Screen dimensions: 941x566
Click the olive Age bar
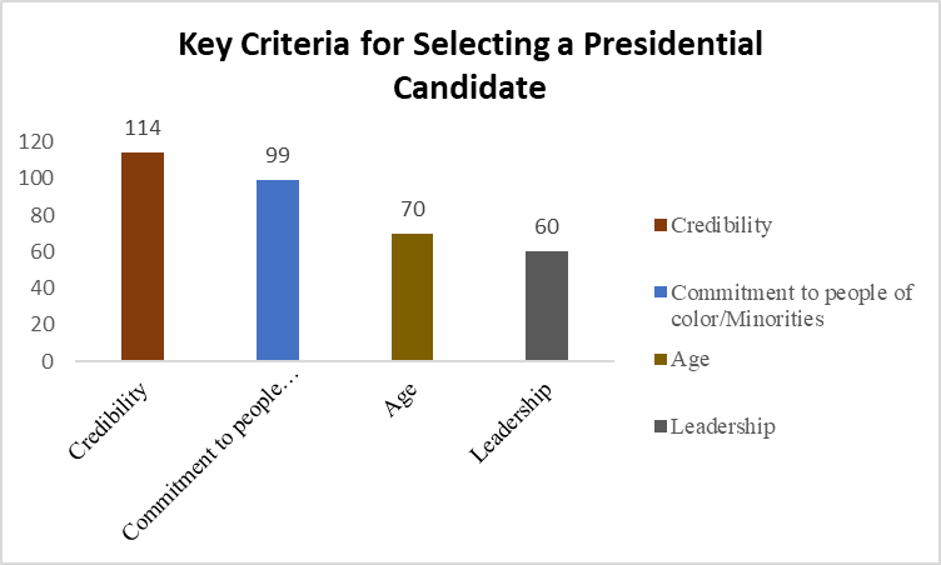coord(412,297)
